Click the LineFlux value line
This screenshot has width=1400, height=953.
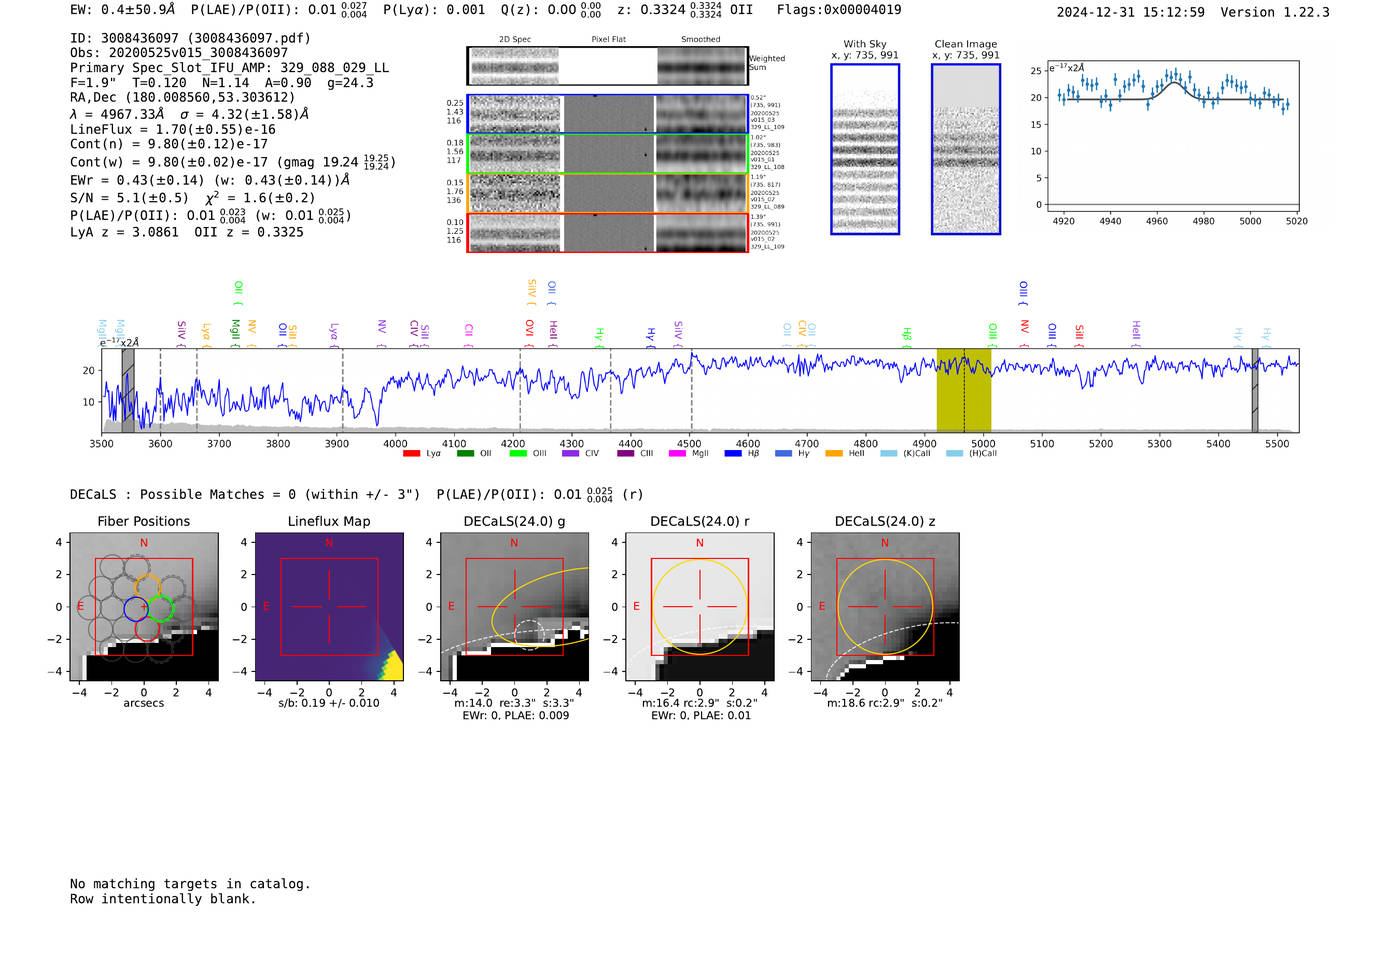[x=173, y=129]
